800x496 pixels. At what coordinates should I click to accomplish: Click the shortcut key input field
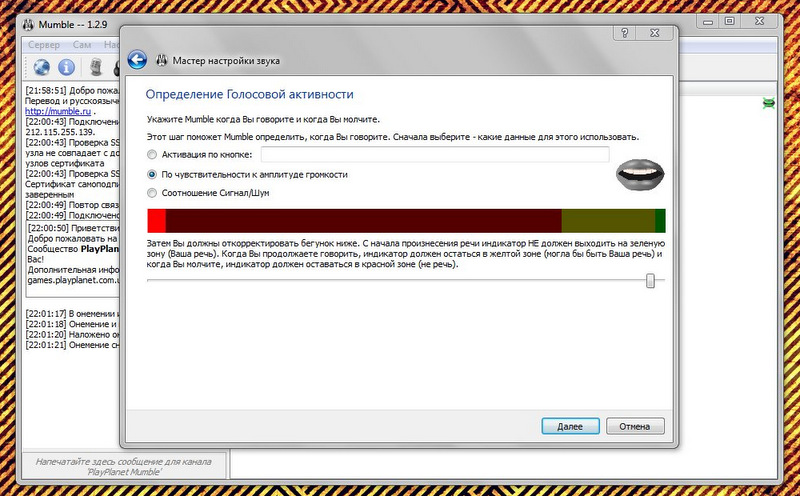(x=435, y=154)
